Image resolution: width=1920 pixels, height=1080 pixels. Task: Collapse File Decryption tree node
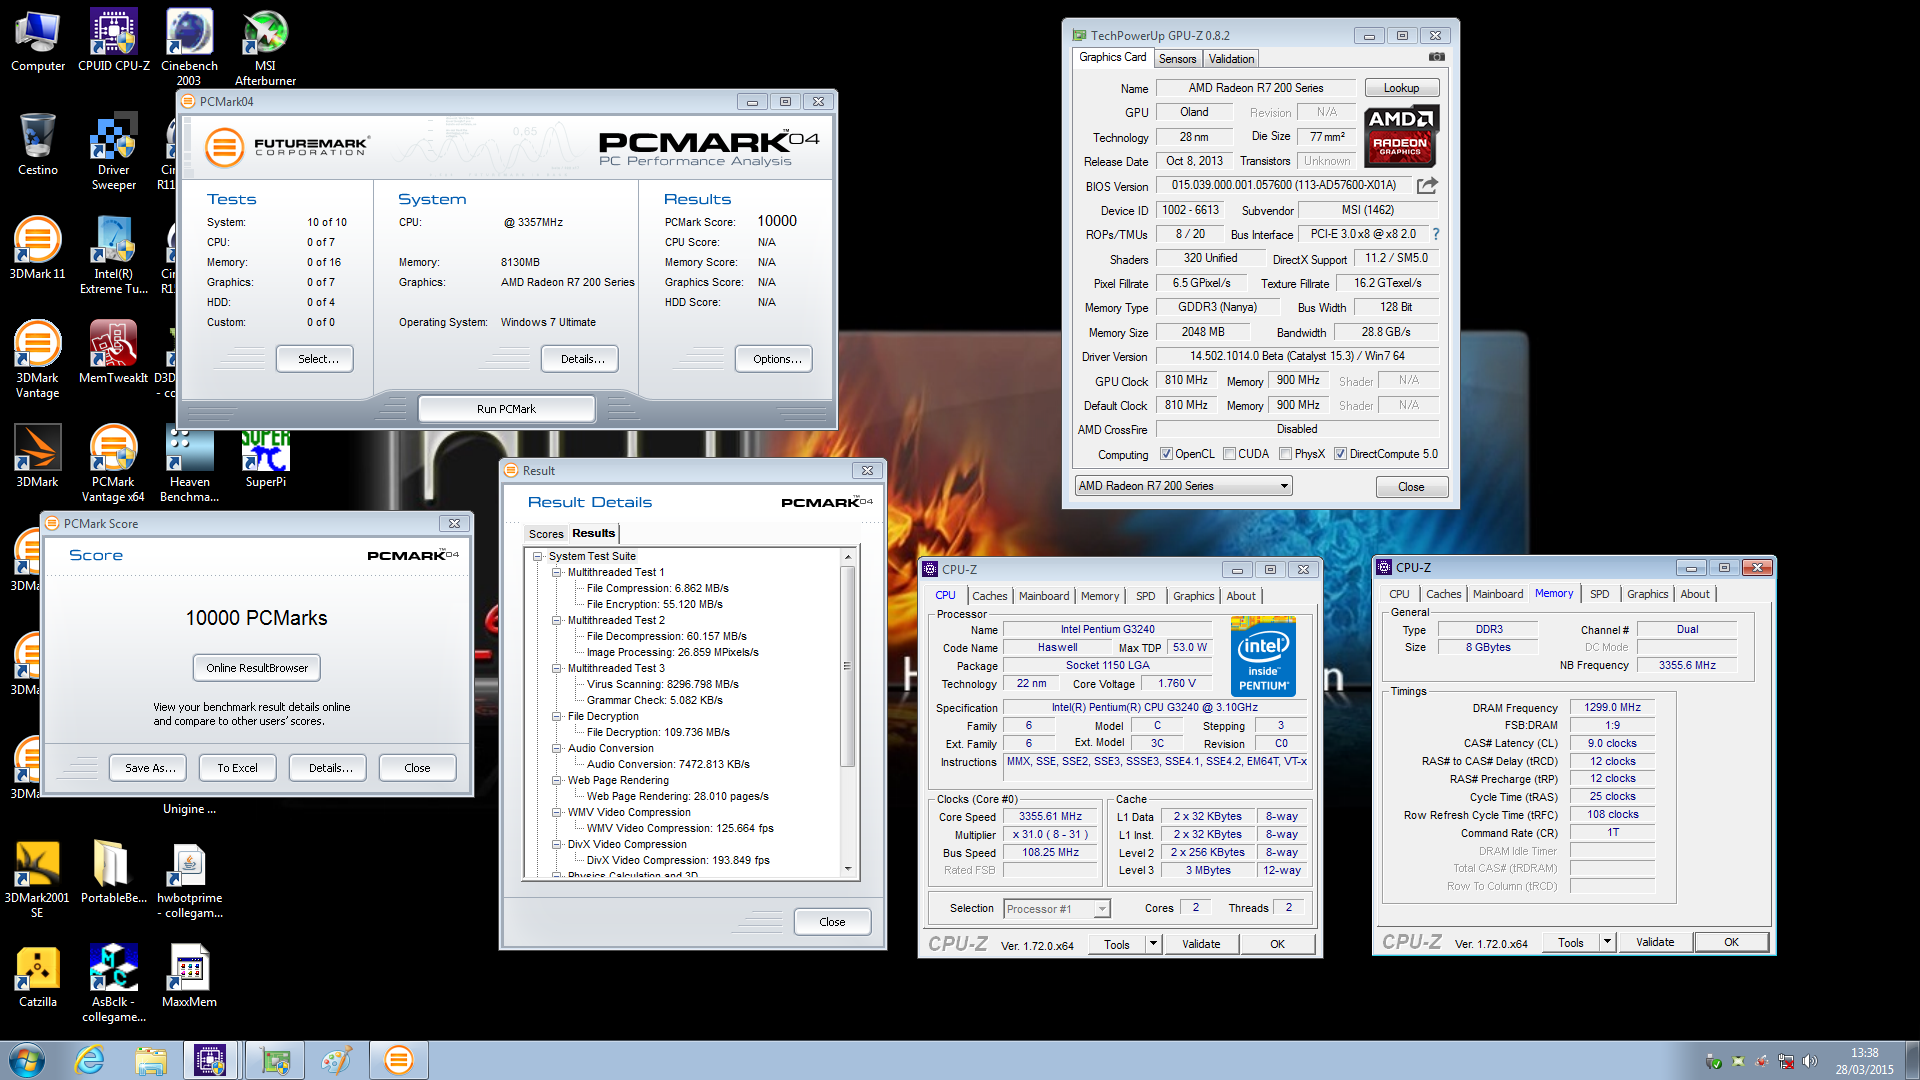[556, 716]
